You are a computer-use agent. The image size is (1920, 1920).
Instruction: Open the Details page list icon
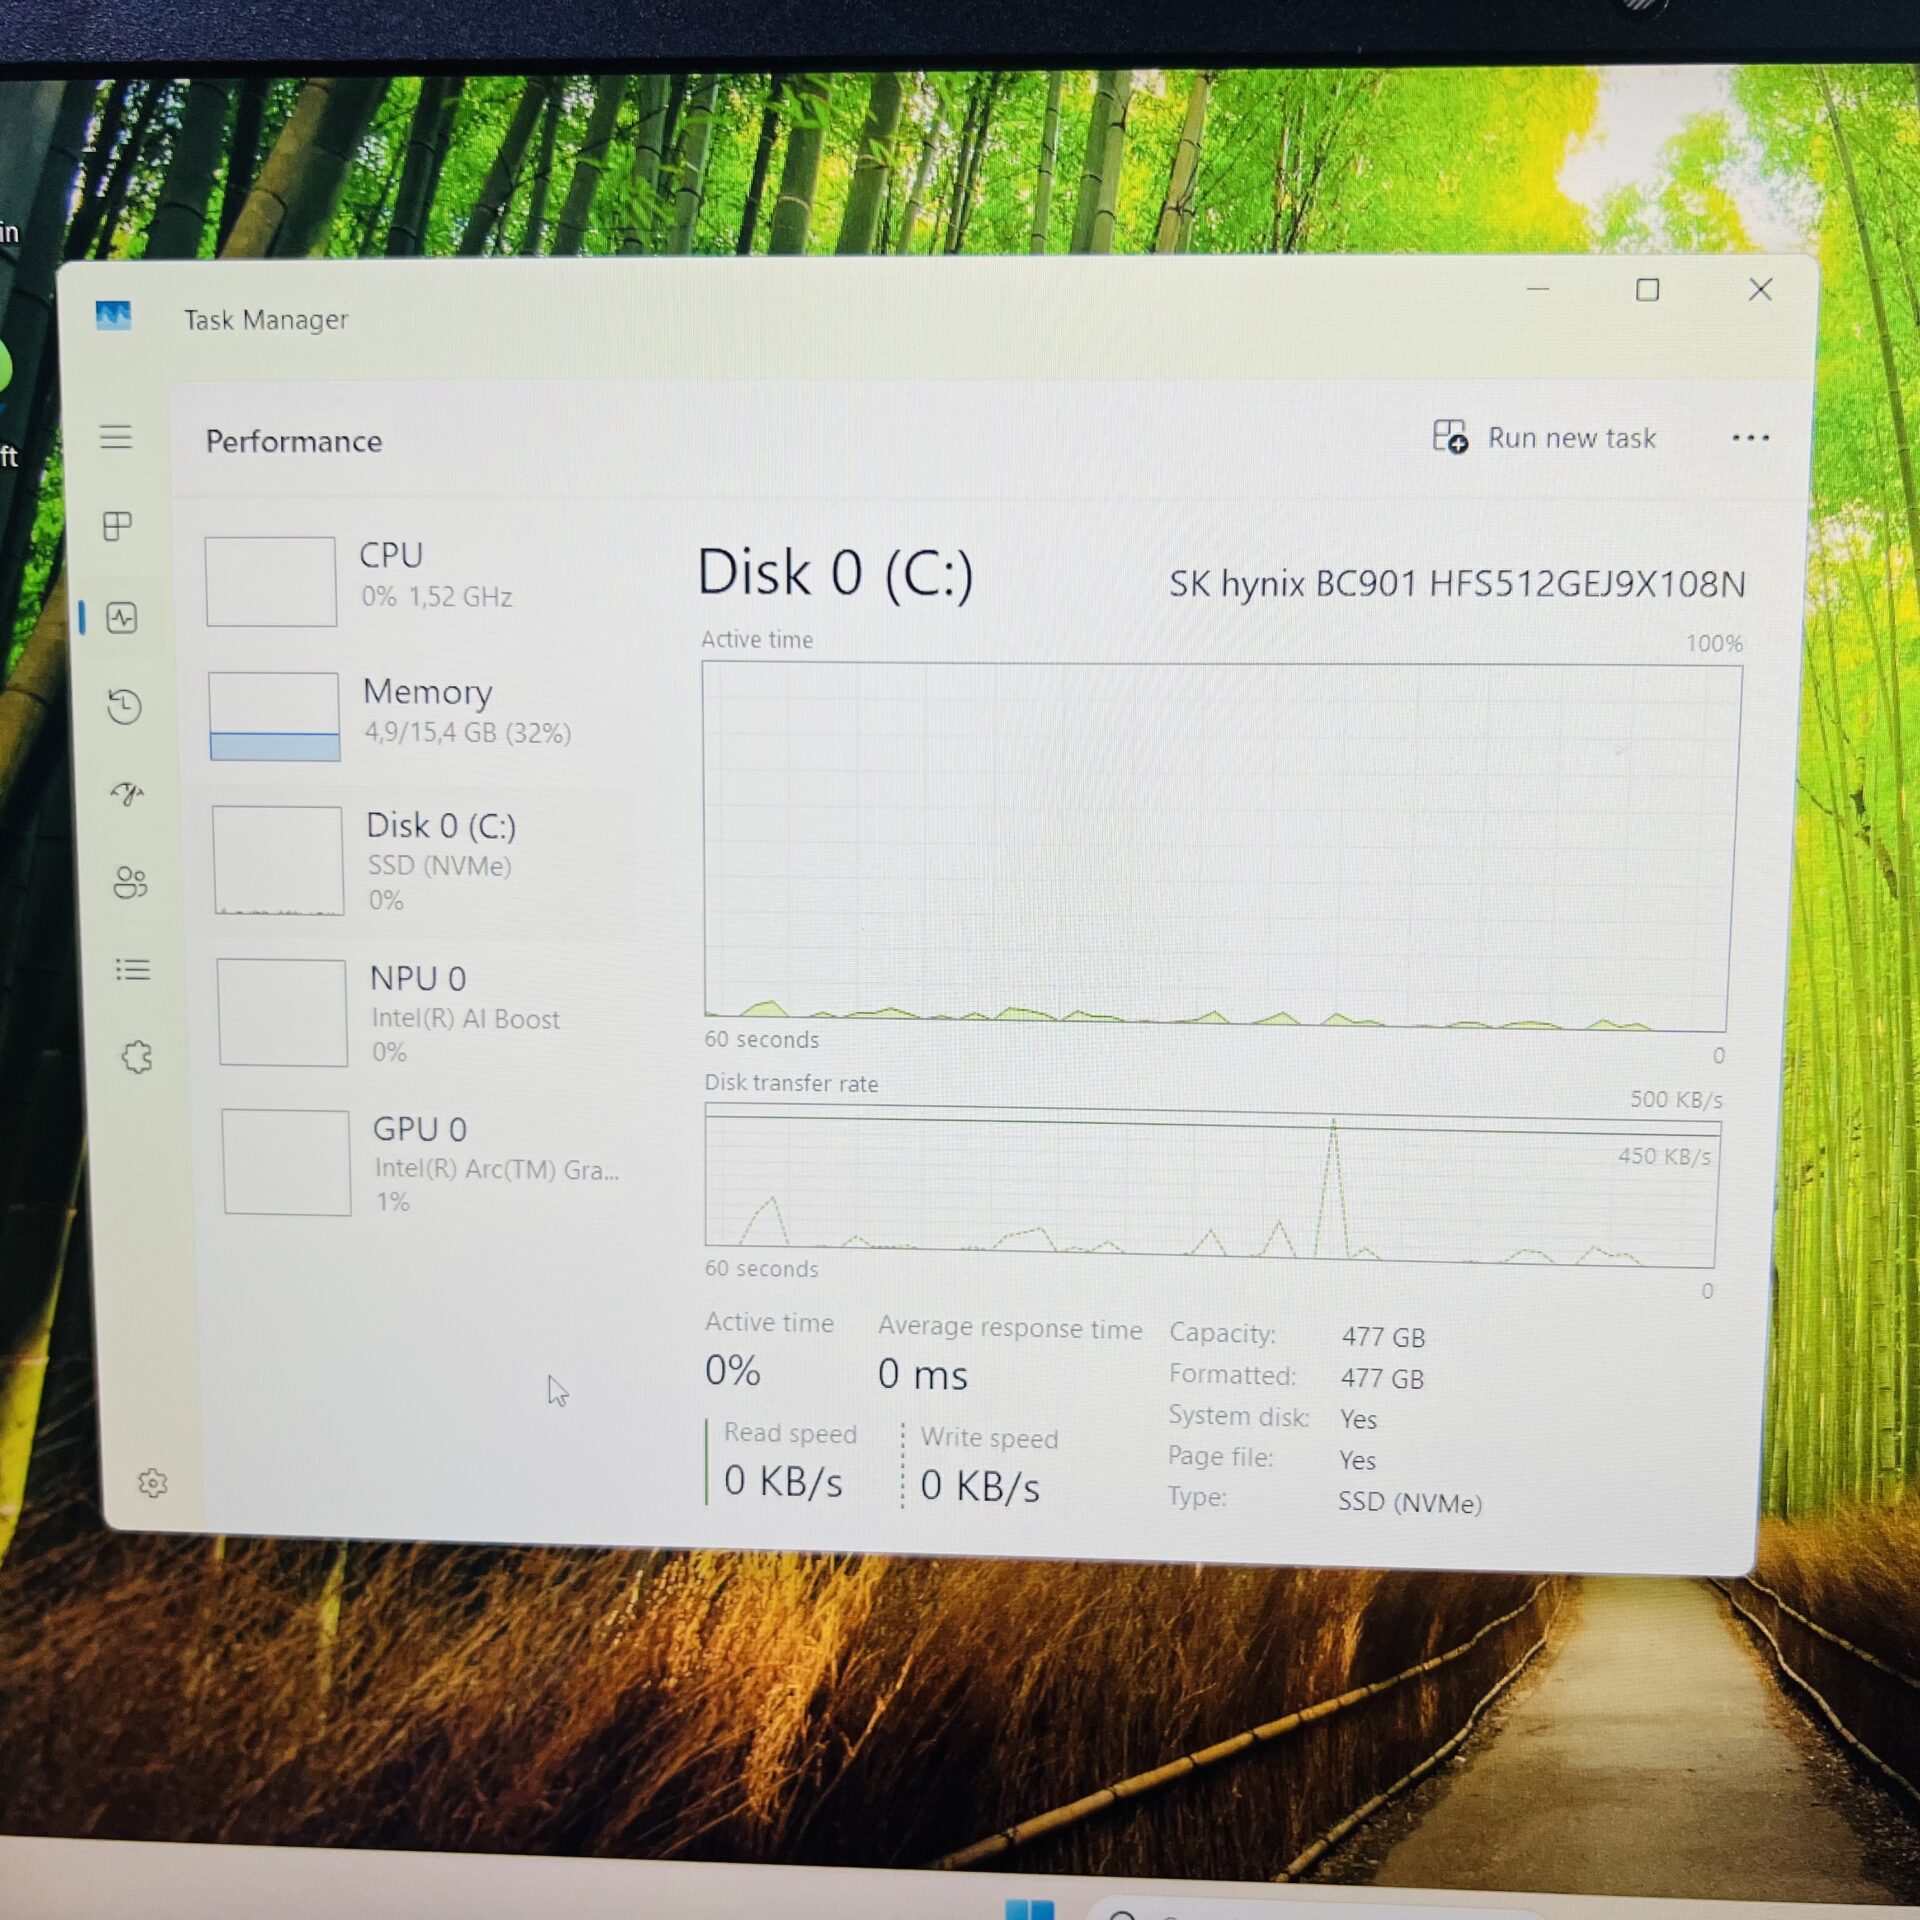[x=132, y=969]
